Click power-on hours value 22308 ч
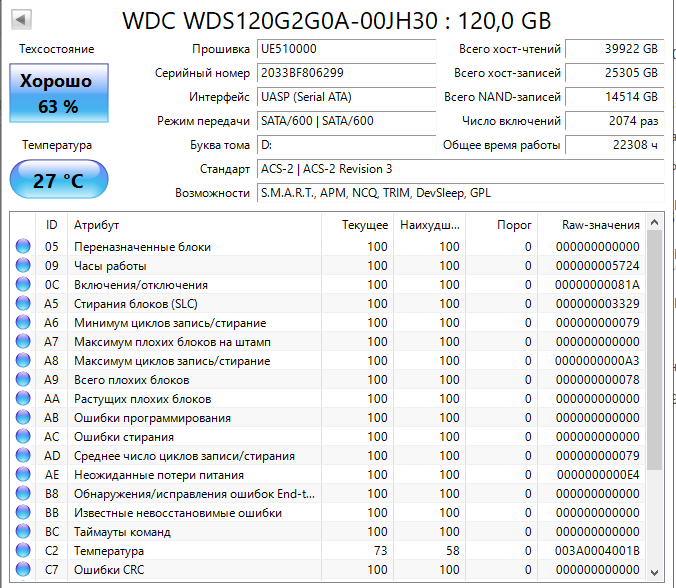 point(614,145)
